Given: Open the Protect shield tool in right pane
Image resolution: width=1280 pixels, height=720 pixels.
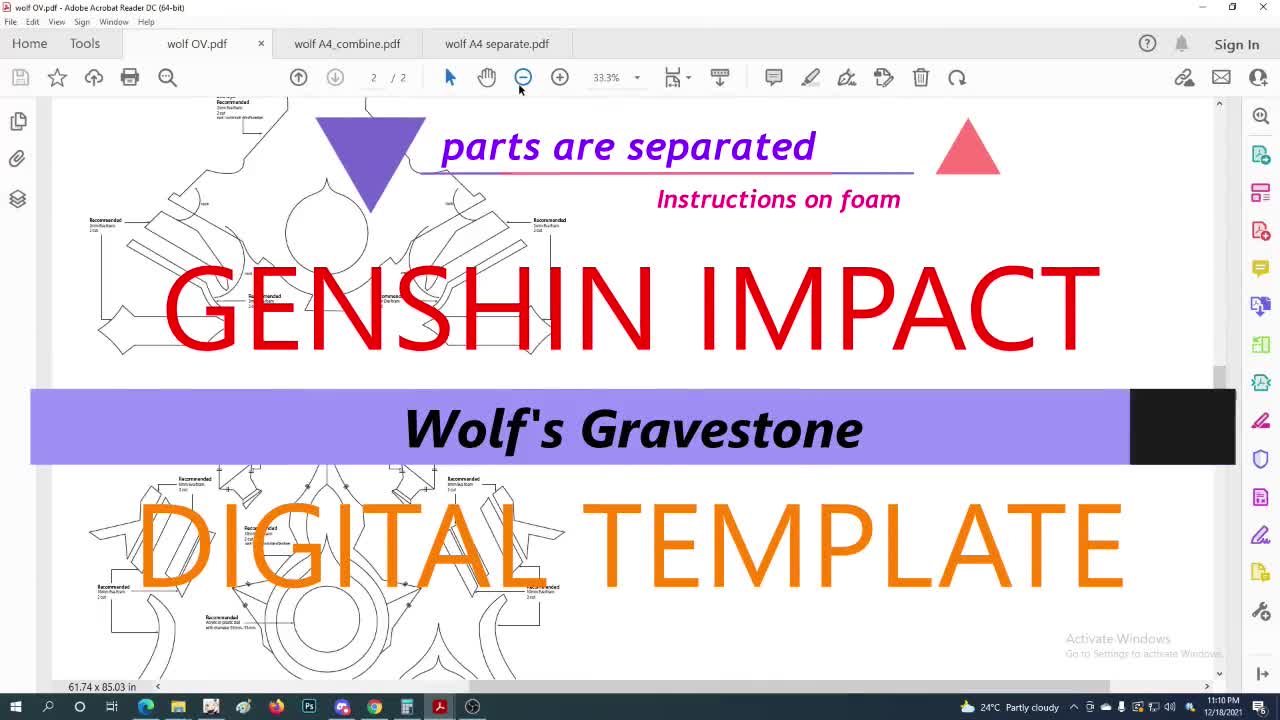Looking at the screenshot, I should [1261, 459].
